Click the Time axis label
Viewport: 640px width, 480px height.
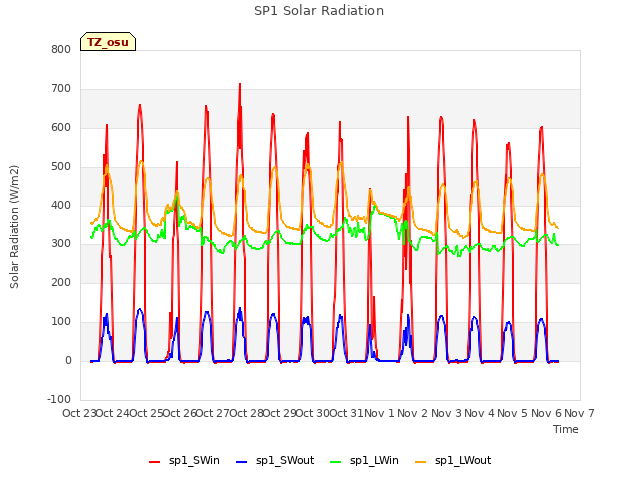click(x=566, y=429)
